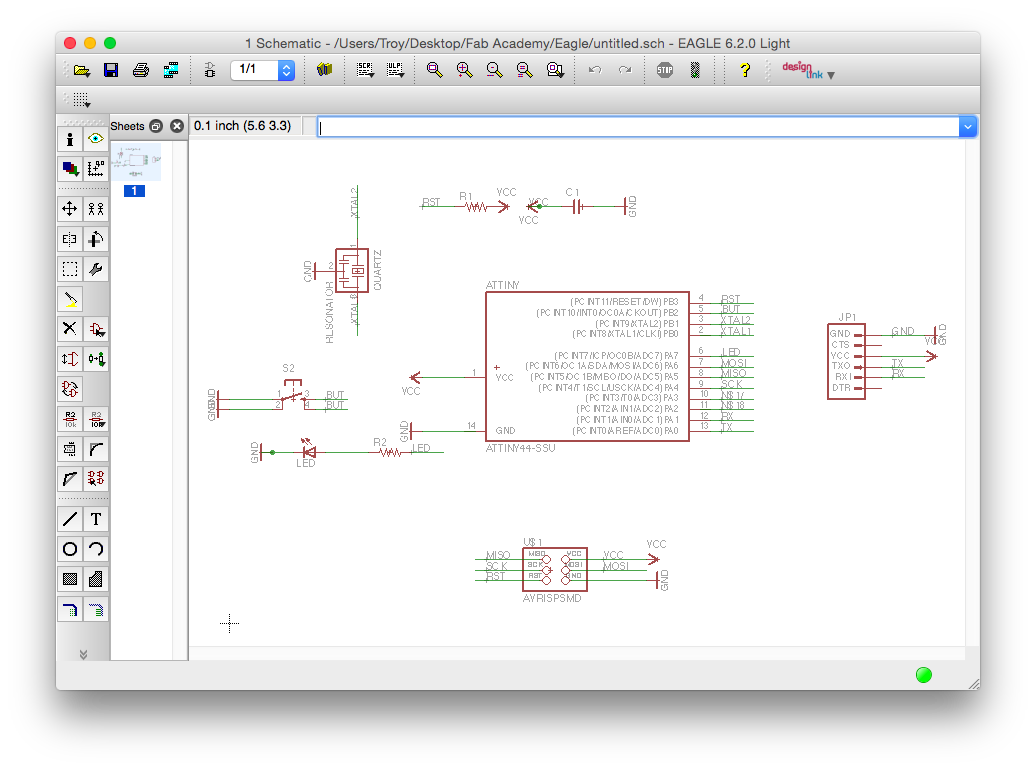1036x770 pixels.
Task: Select the Change wrench tool
Action: pyautogui.click(x=96, y=269)
